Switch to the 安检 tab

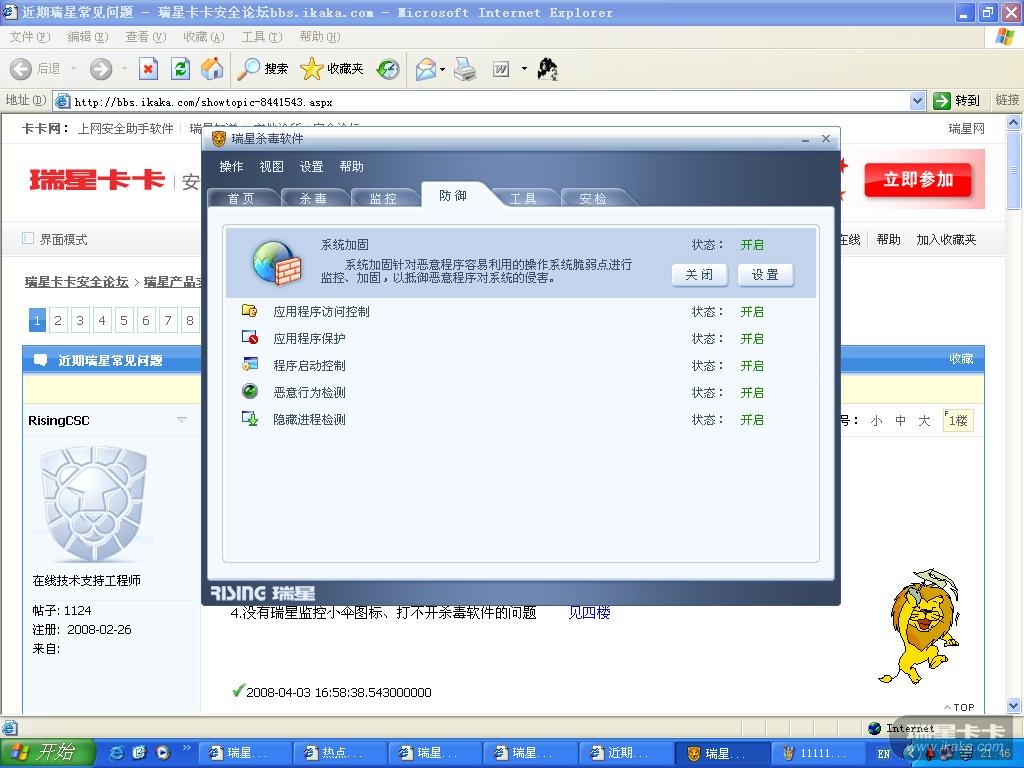(x=593, y=199)
